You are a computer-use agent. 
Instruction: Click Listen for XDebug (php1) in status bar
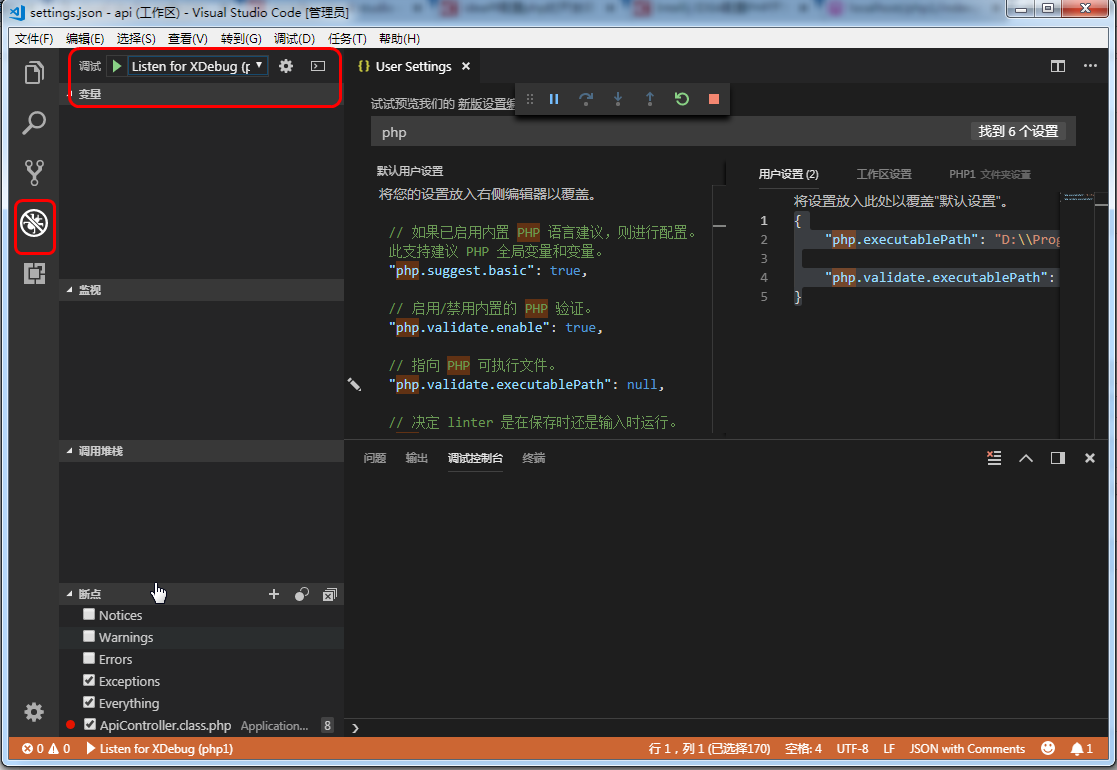160,748
